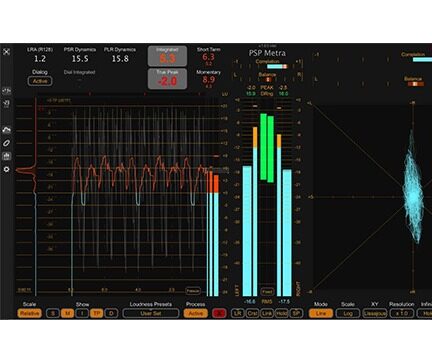432x363 pixels.
Task: Click the Short Term value 6.3
Action: (208, 57)
